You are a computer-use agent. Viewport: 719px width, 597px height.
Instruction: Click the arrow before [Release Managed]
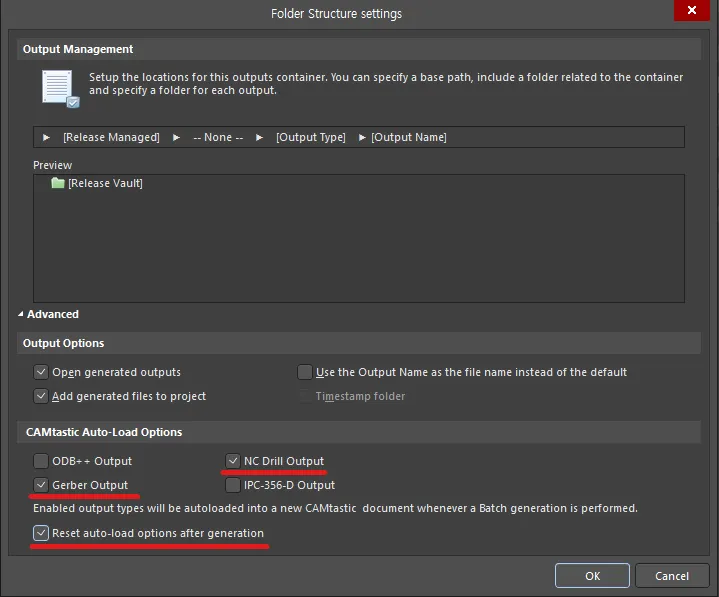pyautogui.click(x=46, y=137)
